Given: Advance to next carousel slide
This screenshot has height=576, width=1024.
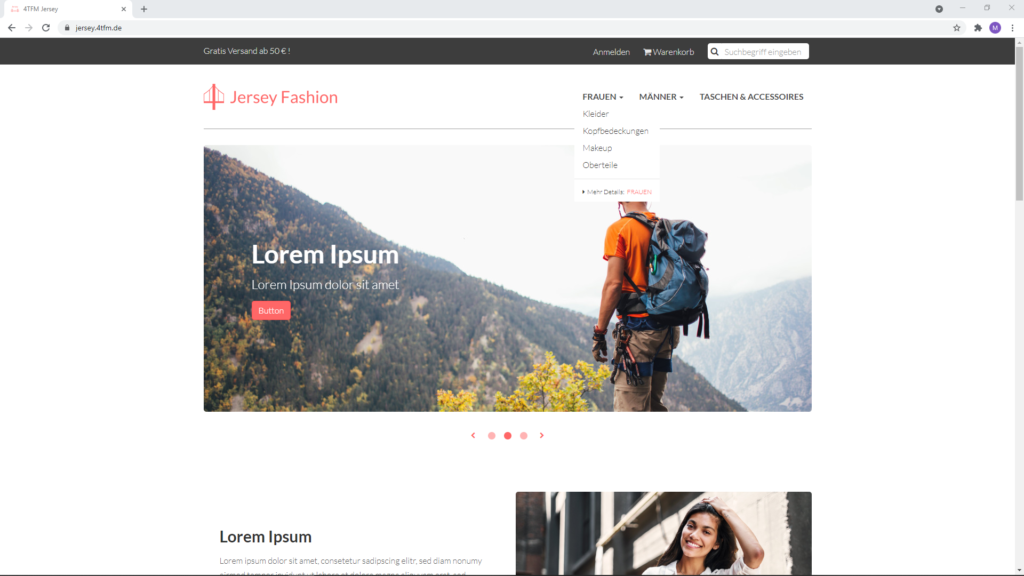Looking at the screenshot, I should [x=542, y=436].
